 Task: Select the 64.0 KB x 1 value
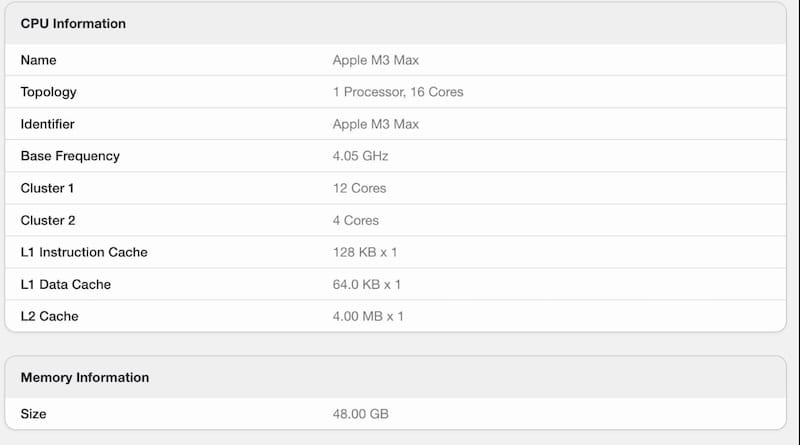pos(366,284)
